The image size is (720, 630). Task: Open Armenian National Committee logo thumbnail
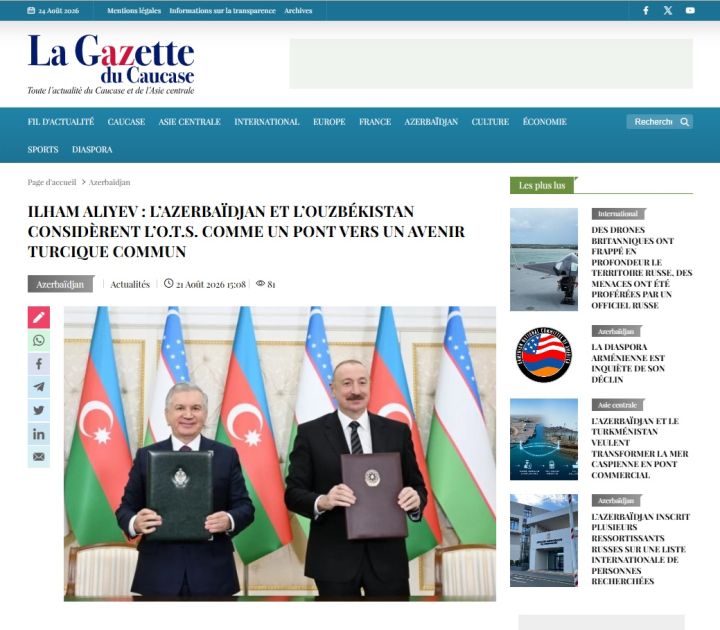click(544, 354)
